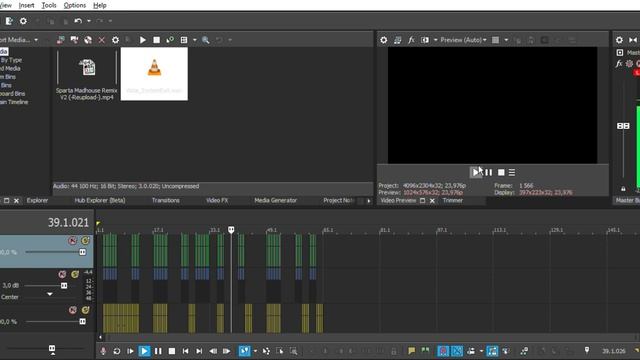This screenshot has width=640, height=360.
Task: Select the Normal Edit tool
Action: click(x=244, y=351)
